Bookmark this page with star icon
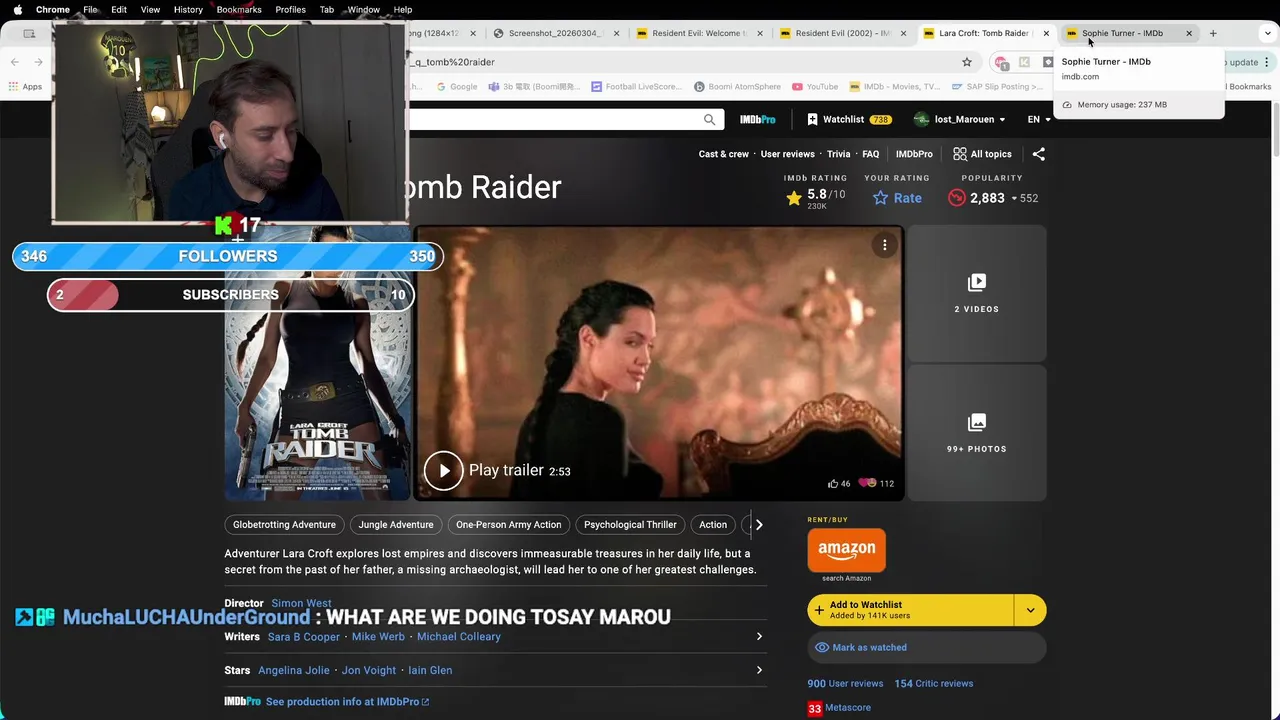Screen dimensions: 1280x720 pos(966,62)
